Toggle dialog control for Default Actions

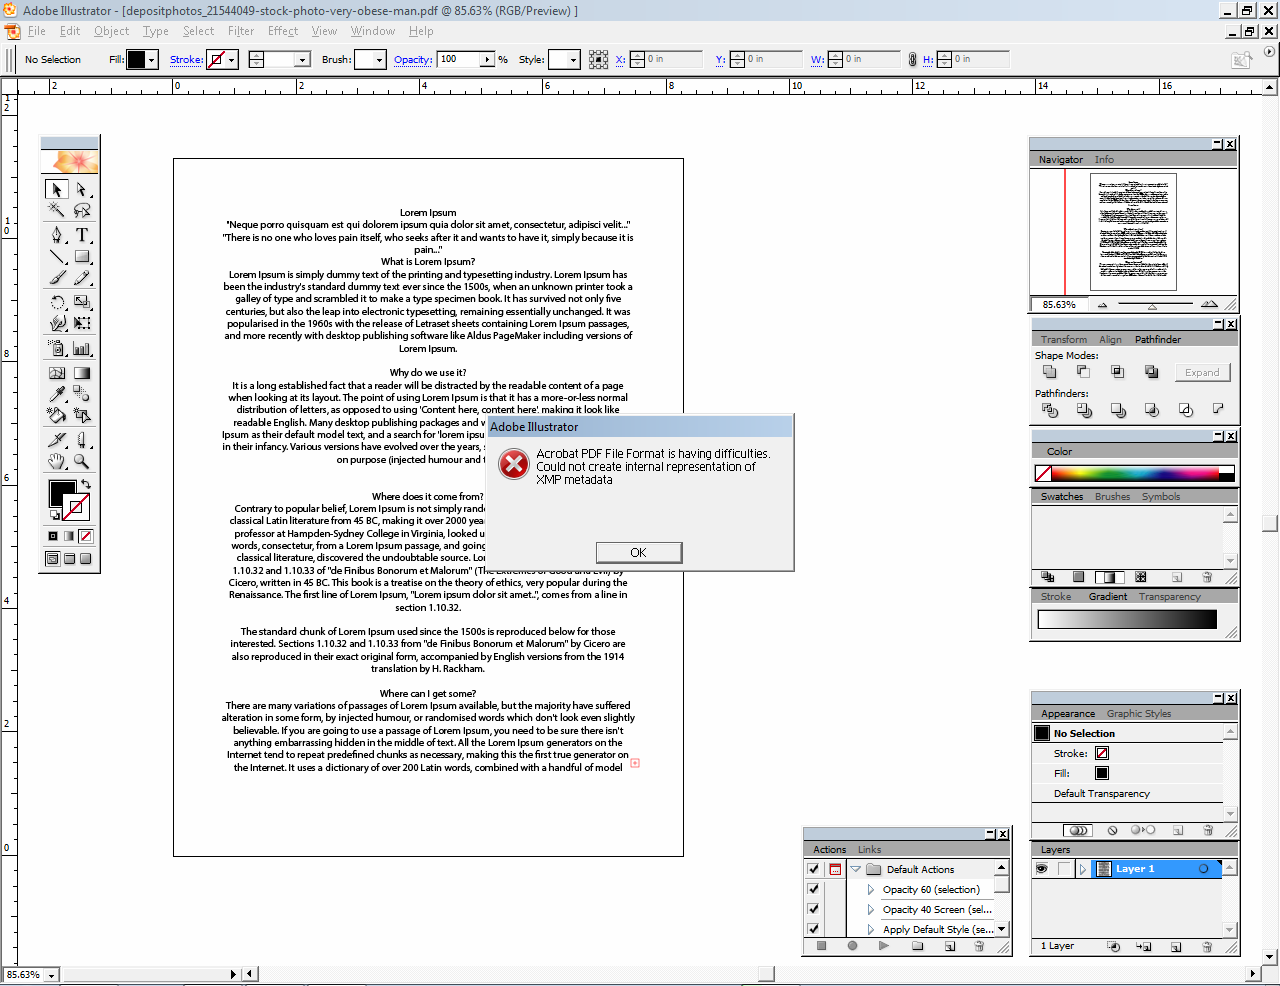[835, 869]
